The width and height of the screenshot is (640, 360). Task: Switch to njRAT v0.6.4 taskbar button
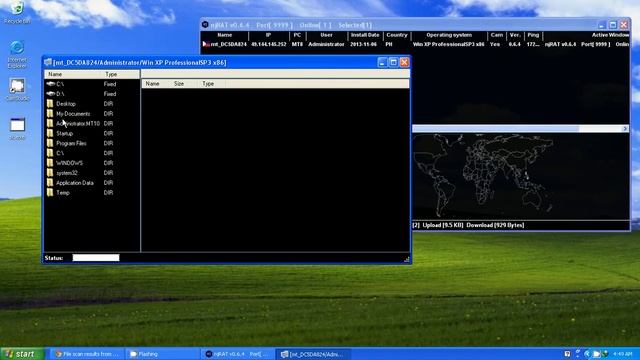click(x=238, y=354)
